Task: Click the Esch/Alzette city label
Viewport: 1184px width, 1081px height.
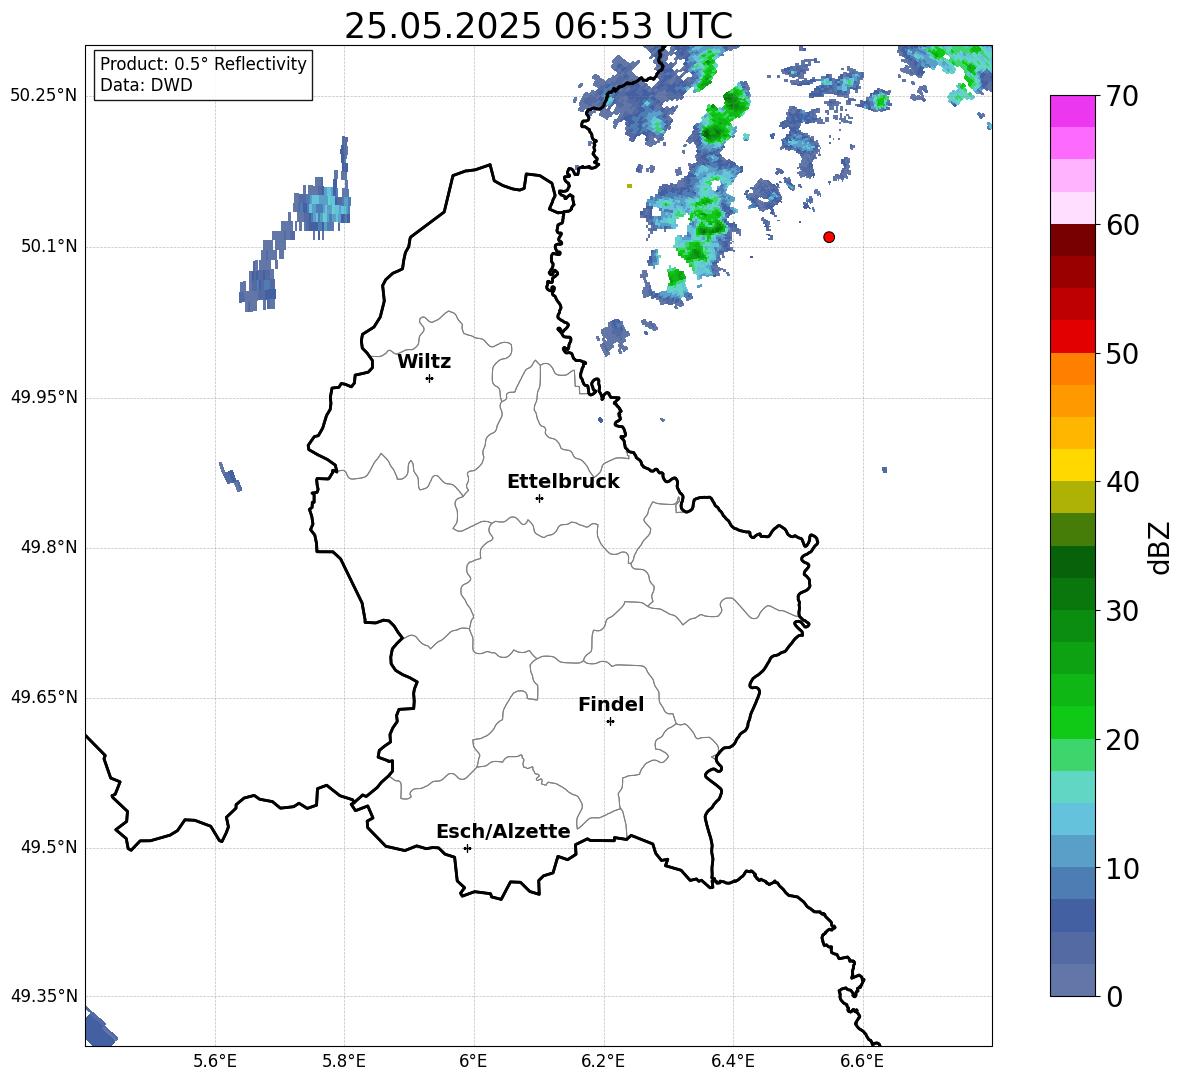Action: coord(503,831)
